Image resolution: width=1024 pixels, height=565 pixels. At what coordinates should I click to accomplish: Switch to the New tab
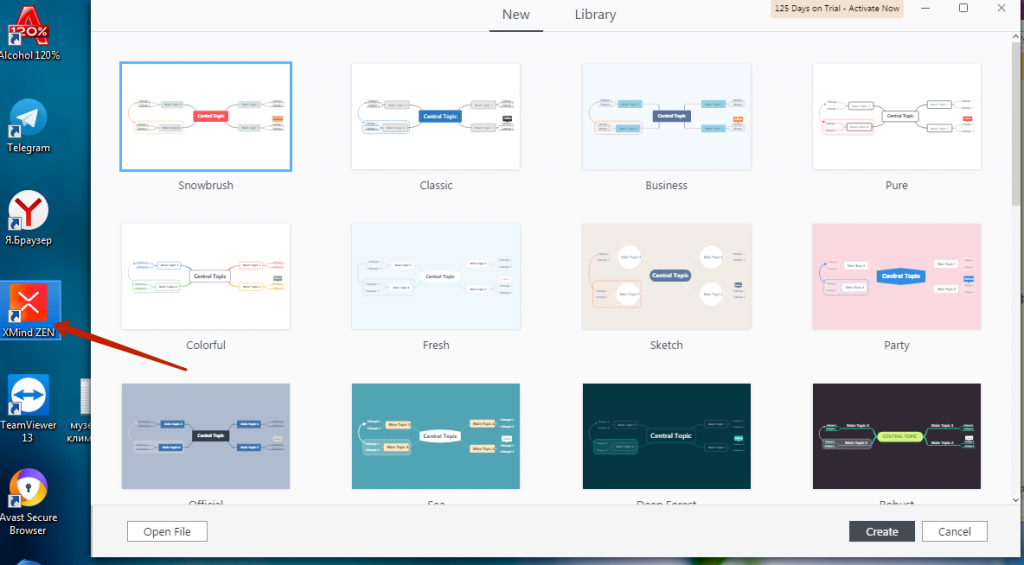516,15
